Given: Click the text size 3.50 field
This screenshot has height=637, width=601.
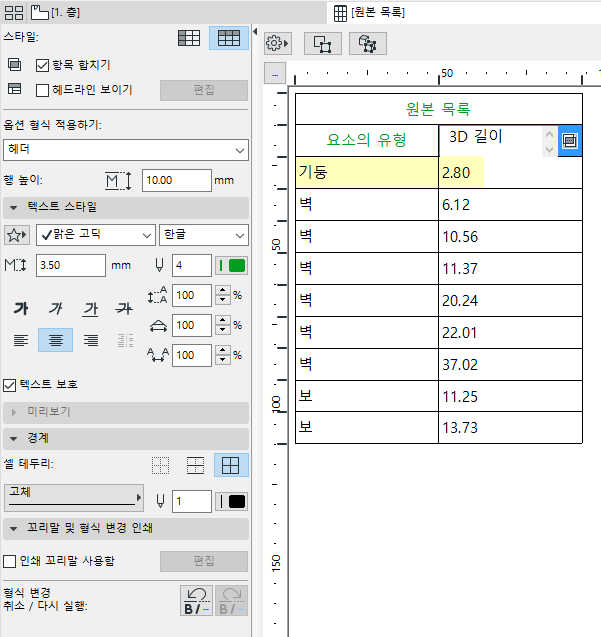Looking at the screenshot, I should coord(71,266).
